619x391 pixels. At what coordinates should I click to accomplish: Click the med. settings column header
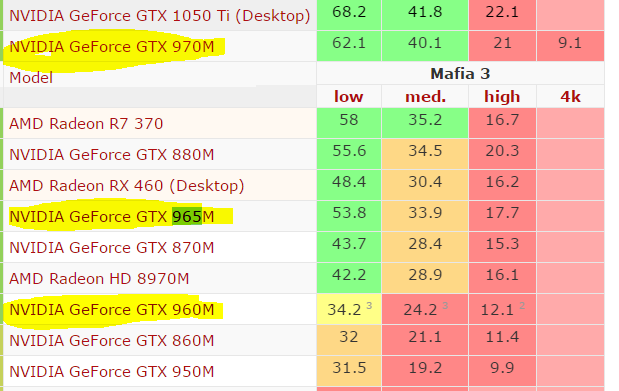[425, 97]
